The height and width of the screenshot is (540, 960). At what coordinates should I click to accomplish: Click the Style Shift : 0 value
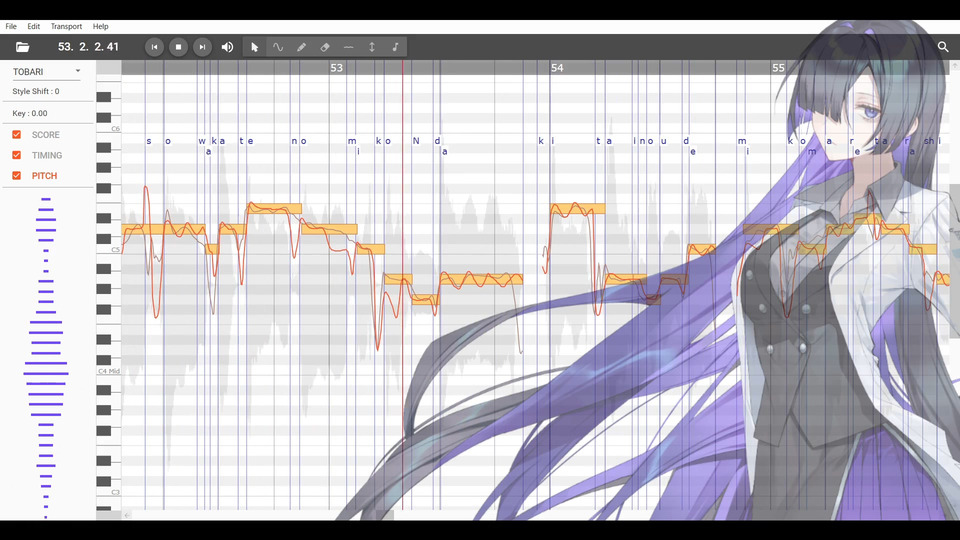coord(36,91)
